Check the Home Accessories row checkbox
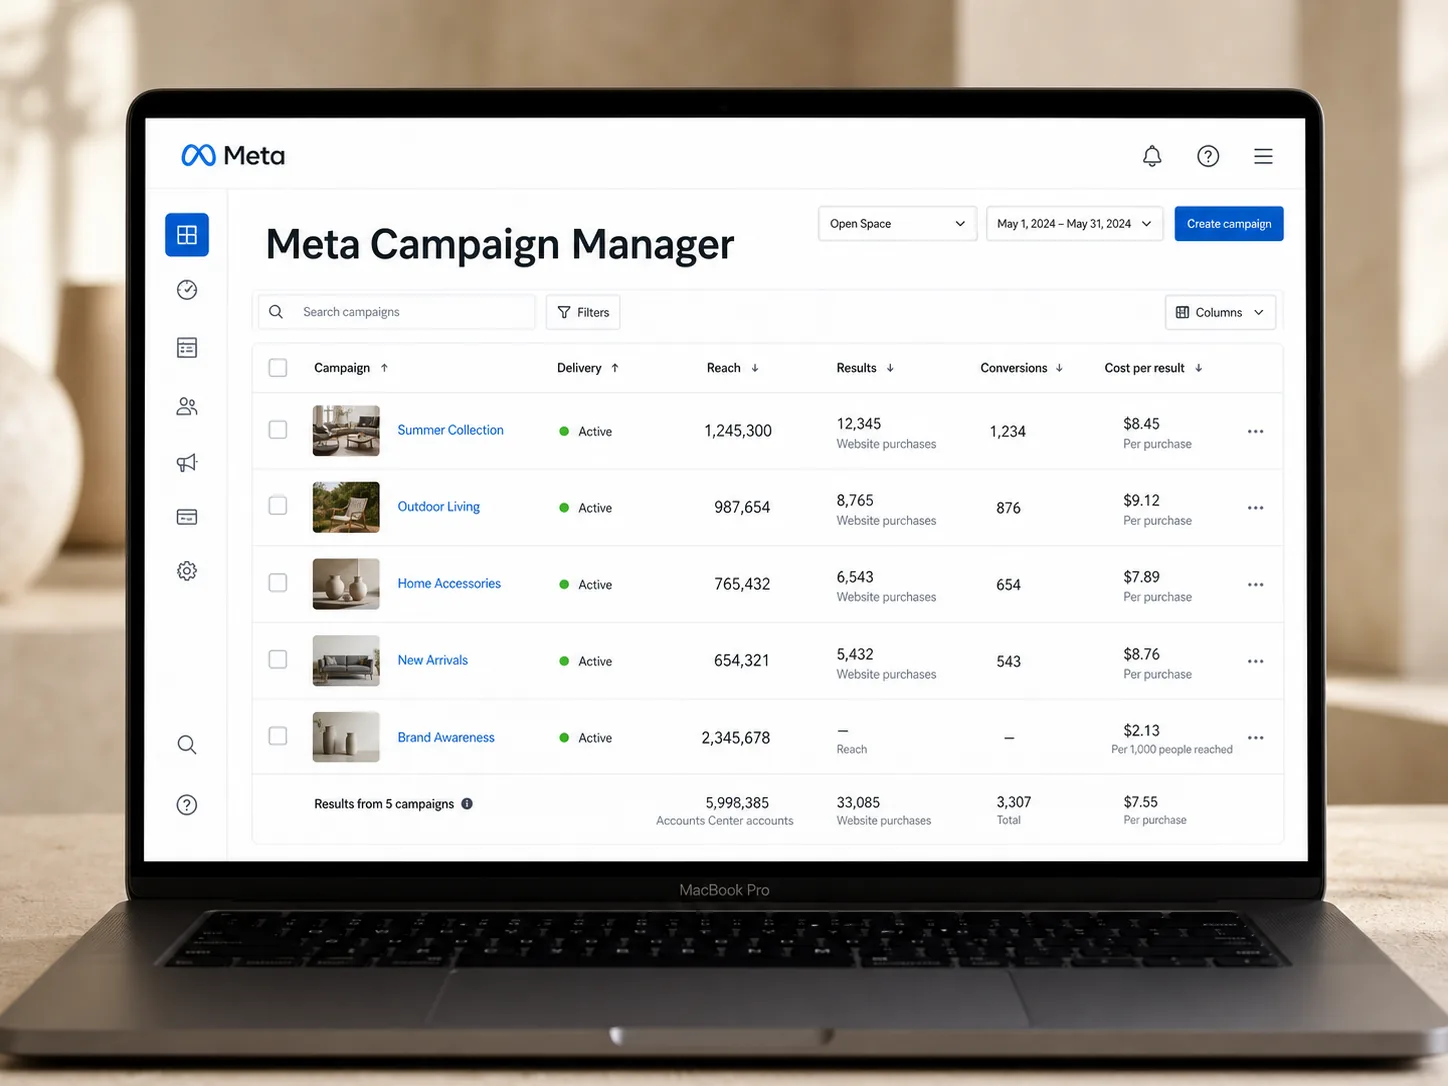Viewport: 1448px width, 1086px height. point(278,583)
